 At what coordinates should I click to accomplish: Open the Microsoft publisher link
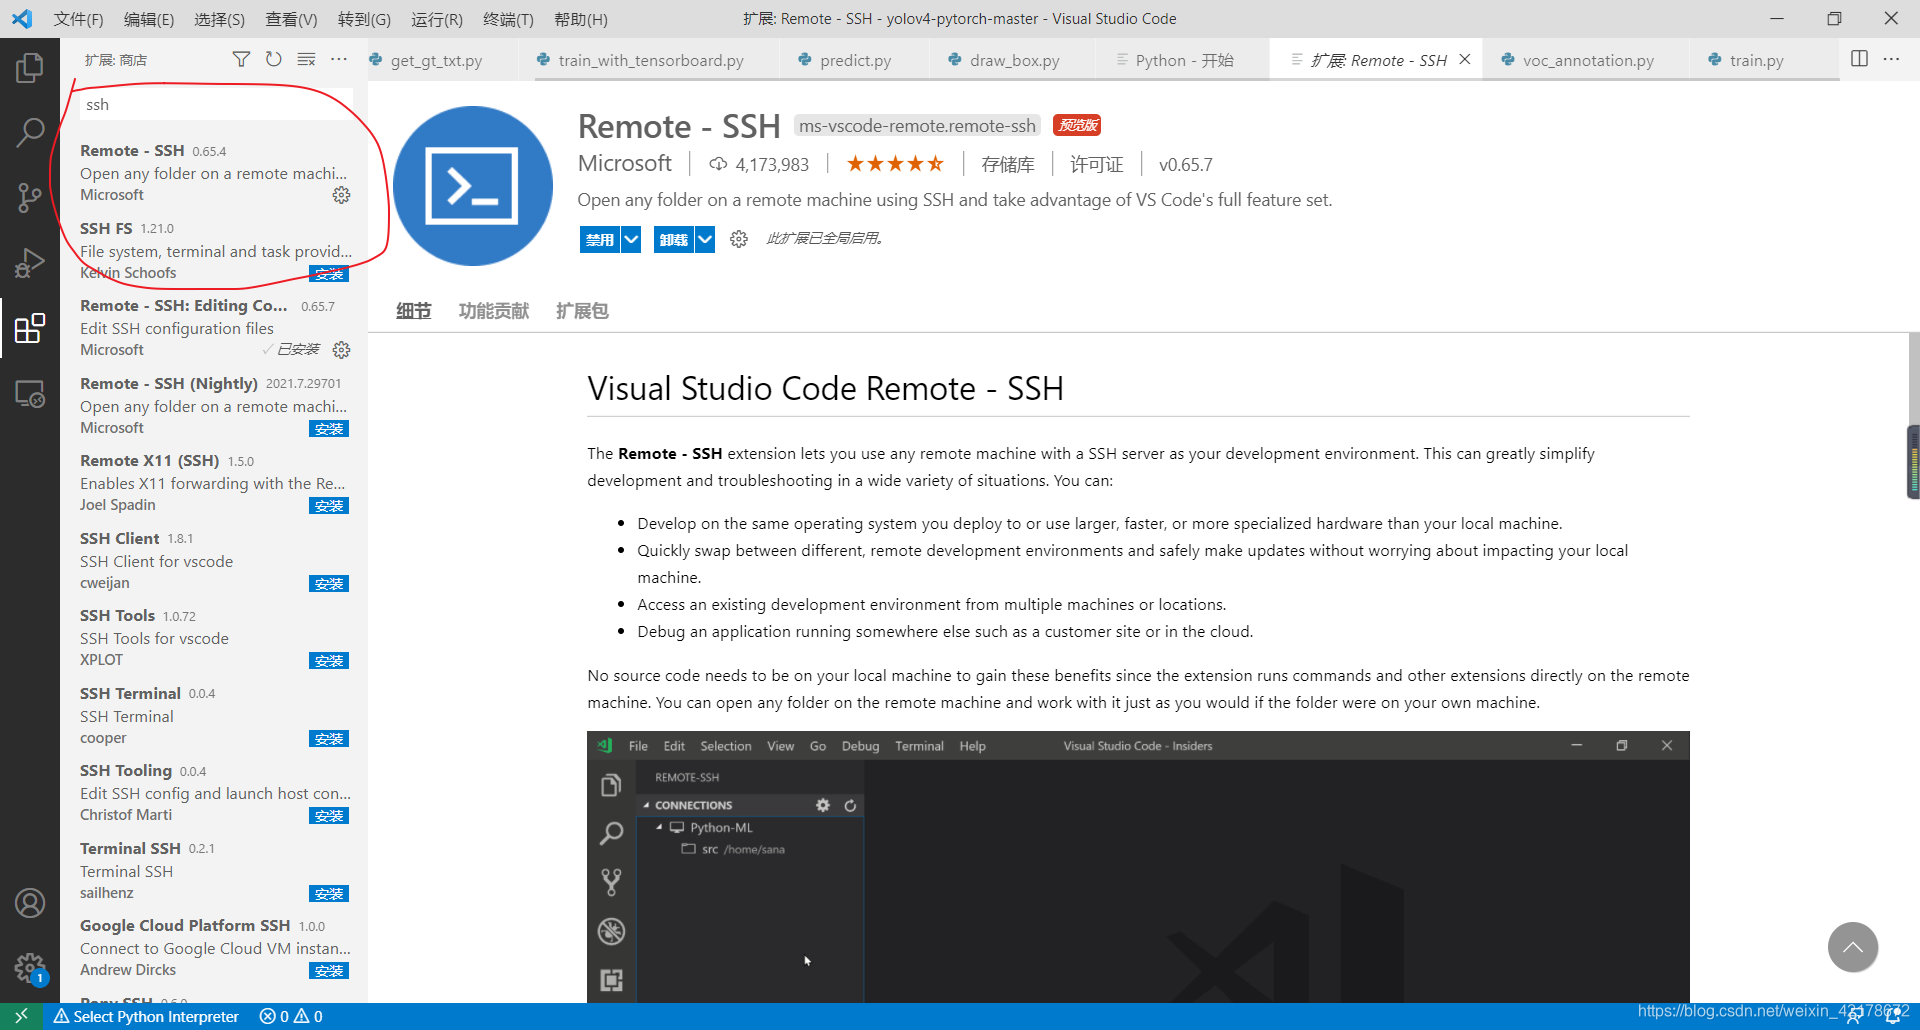coord(625,163)
